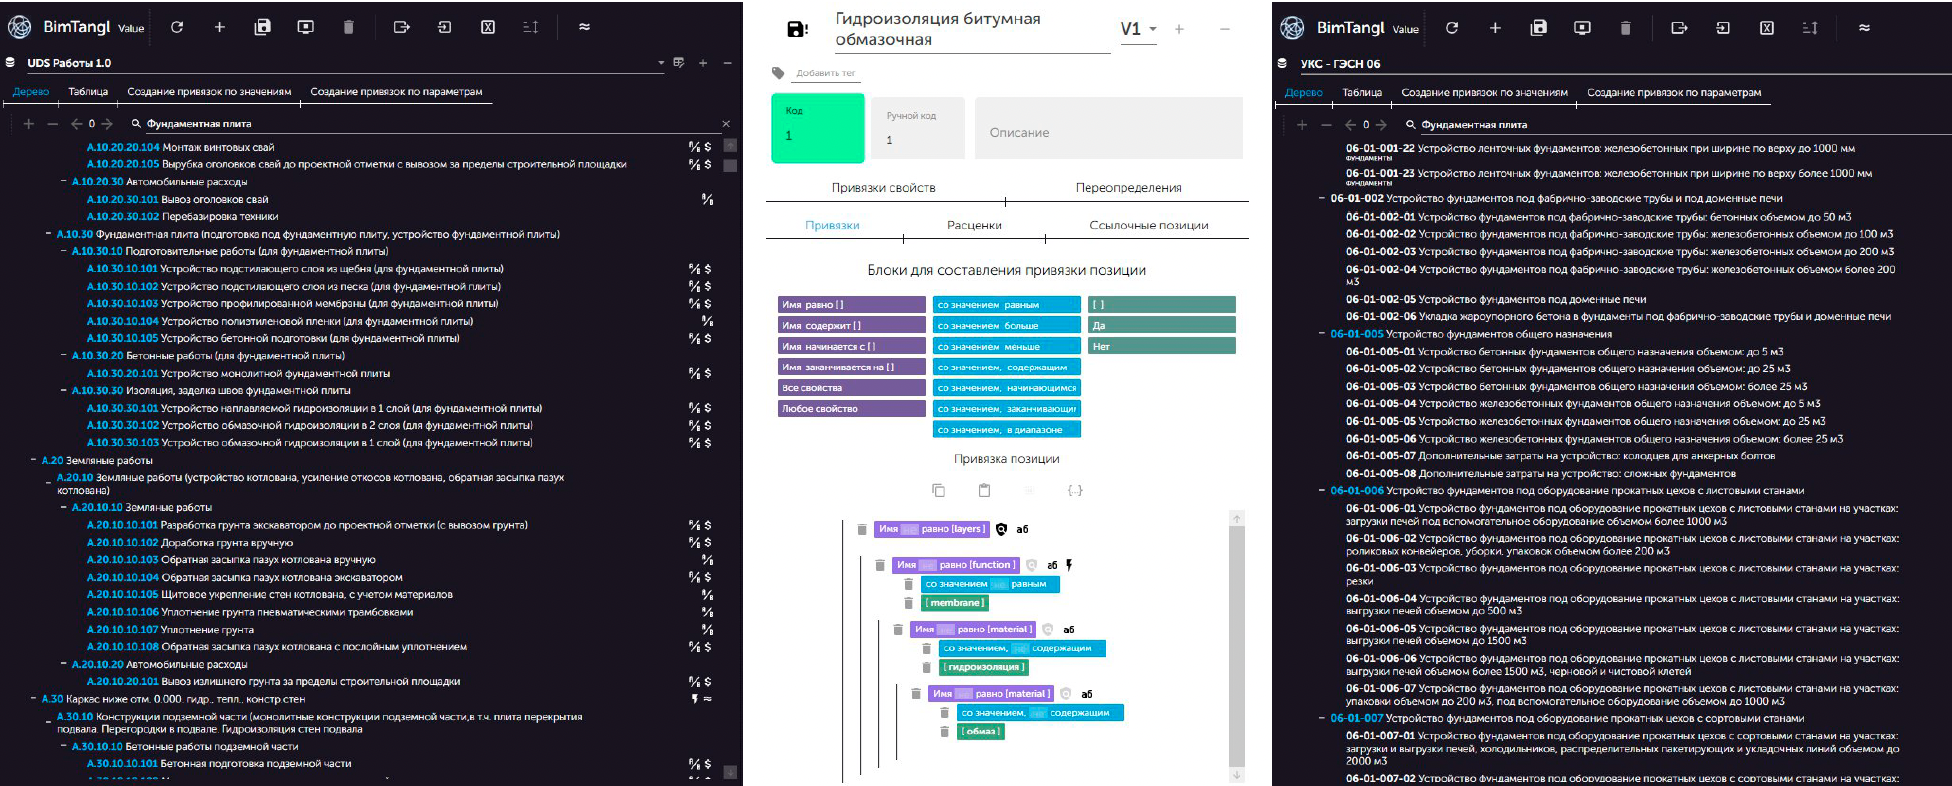
Task: Select the Нет value block
Action: click(1161, 346)
